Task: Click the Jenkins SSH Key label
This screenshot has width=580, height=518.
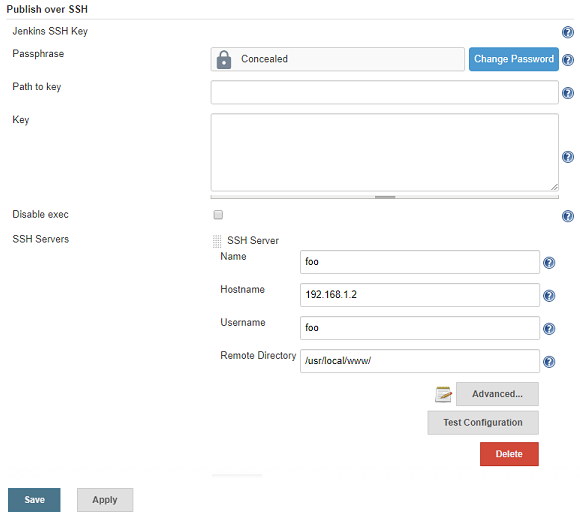Action: (50, 31)
